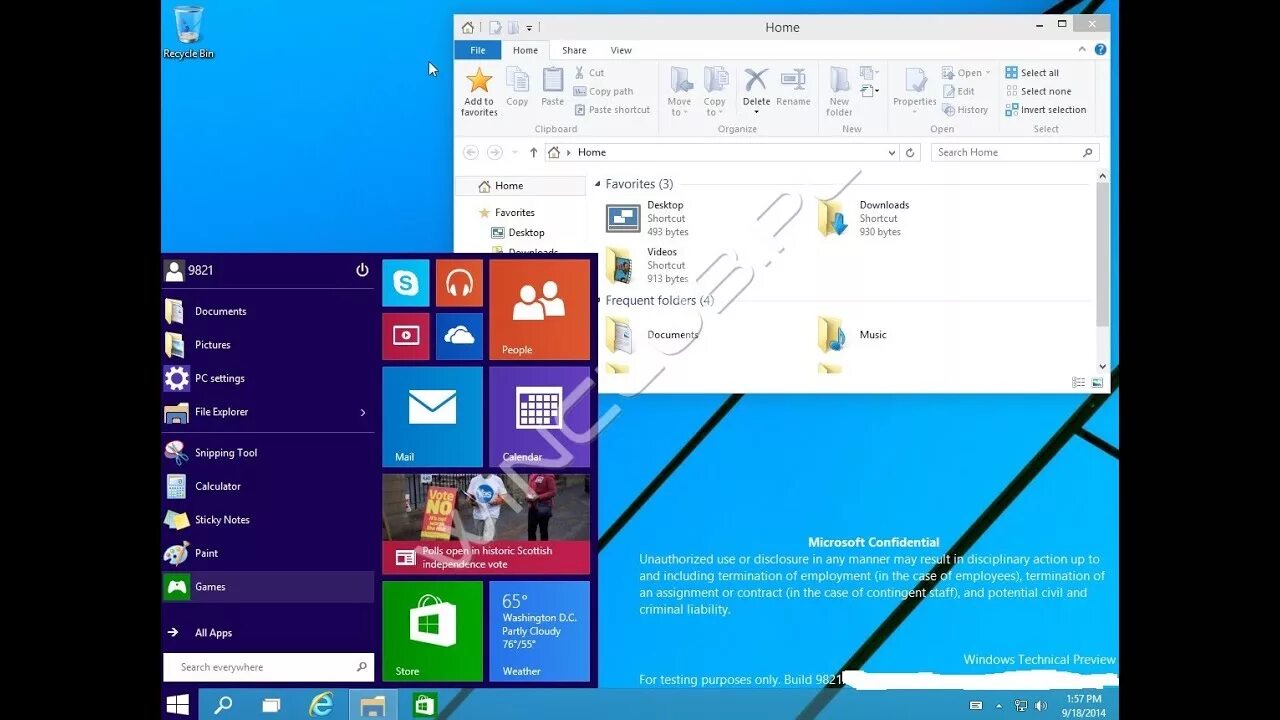Screen dimensions: 1280x720
Task: Click the Copy button in Clipboard group
Action: [517, 87]
